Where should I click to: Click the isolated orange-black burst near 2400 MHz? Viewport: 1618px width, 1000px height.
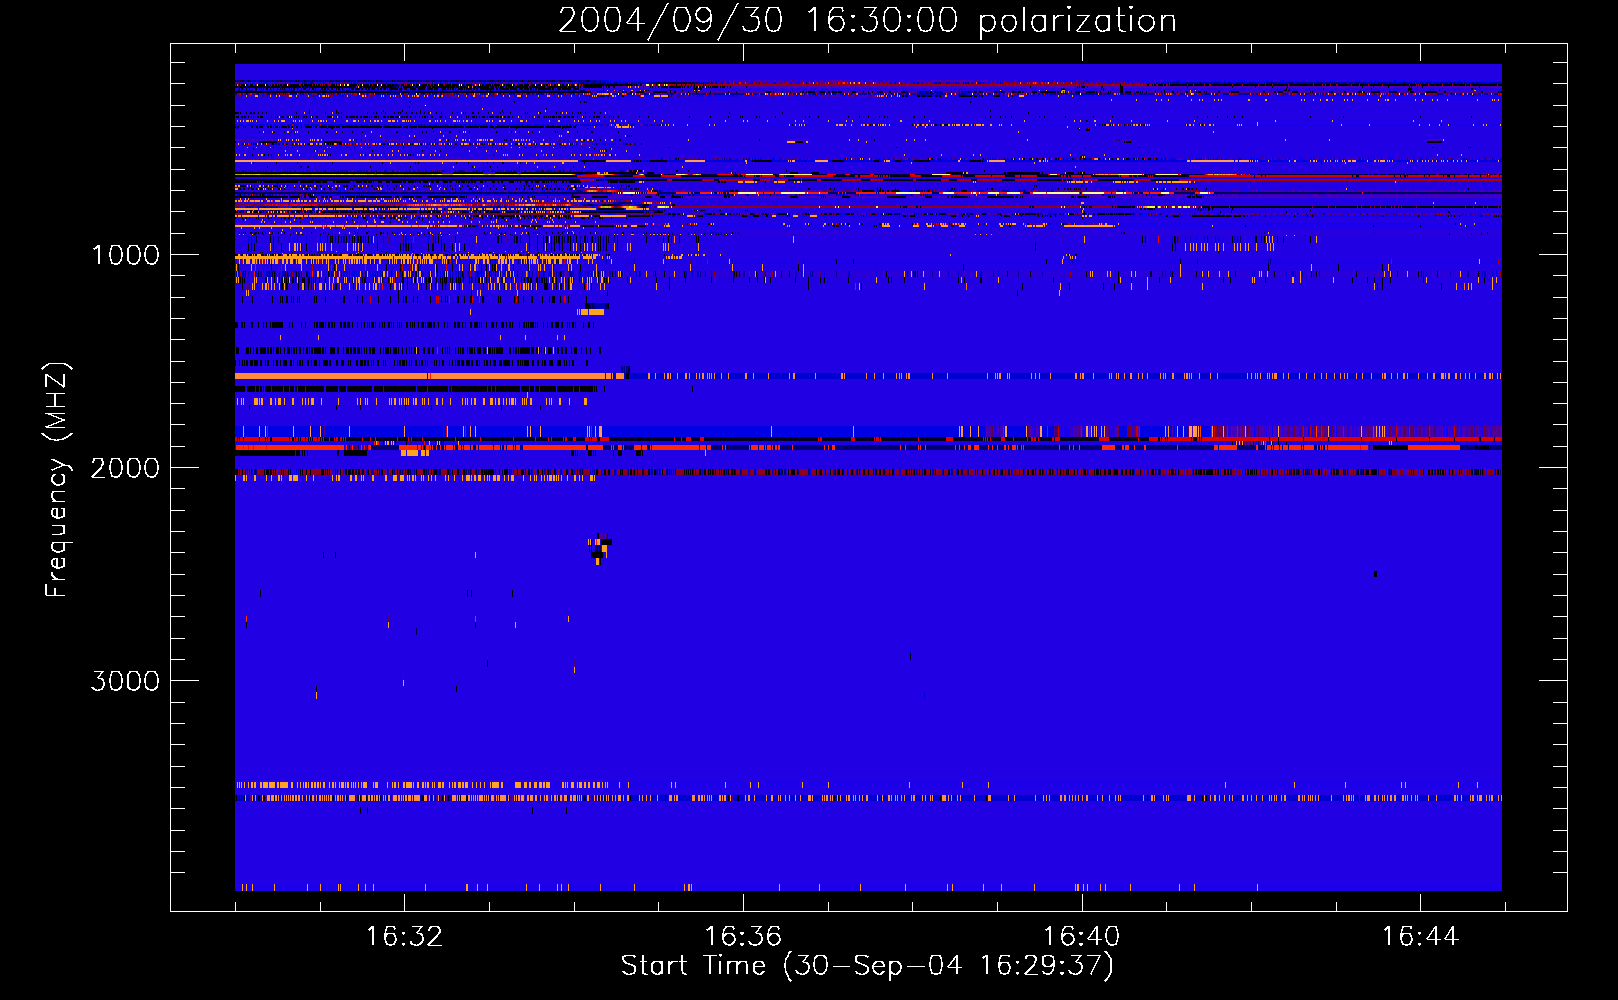pos(600,550)
